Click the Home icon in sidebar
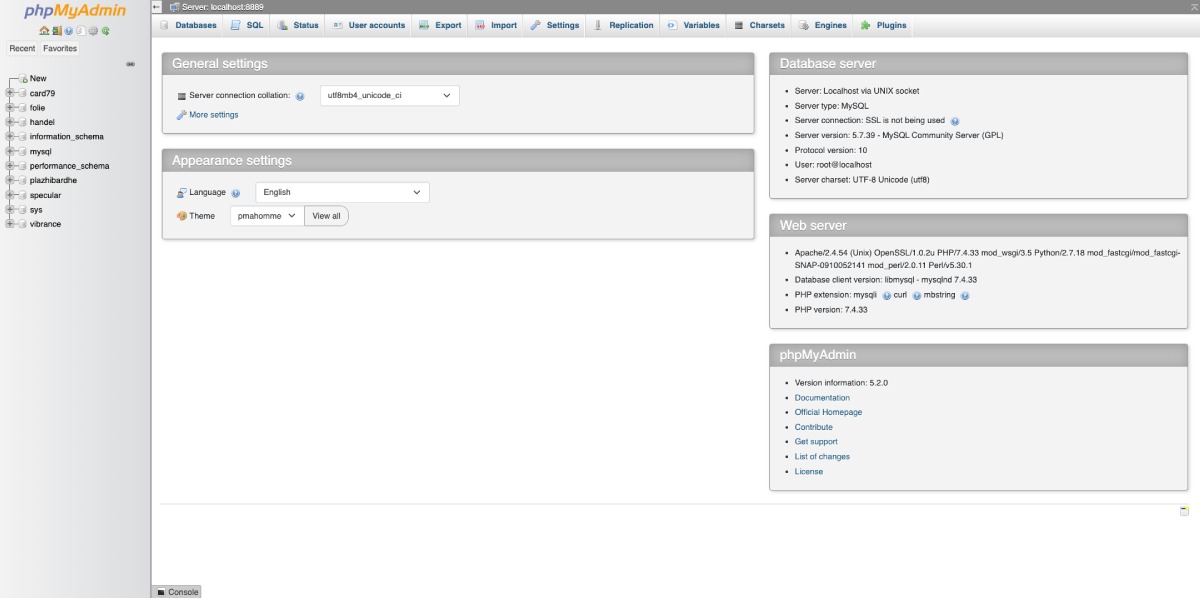The image size is (1200, 598). (44, 31)
